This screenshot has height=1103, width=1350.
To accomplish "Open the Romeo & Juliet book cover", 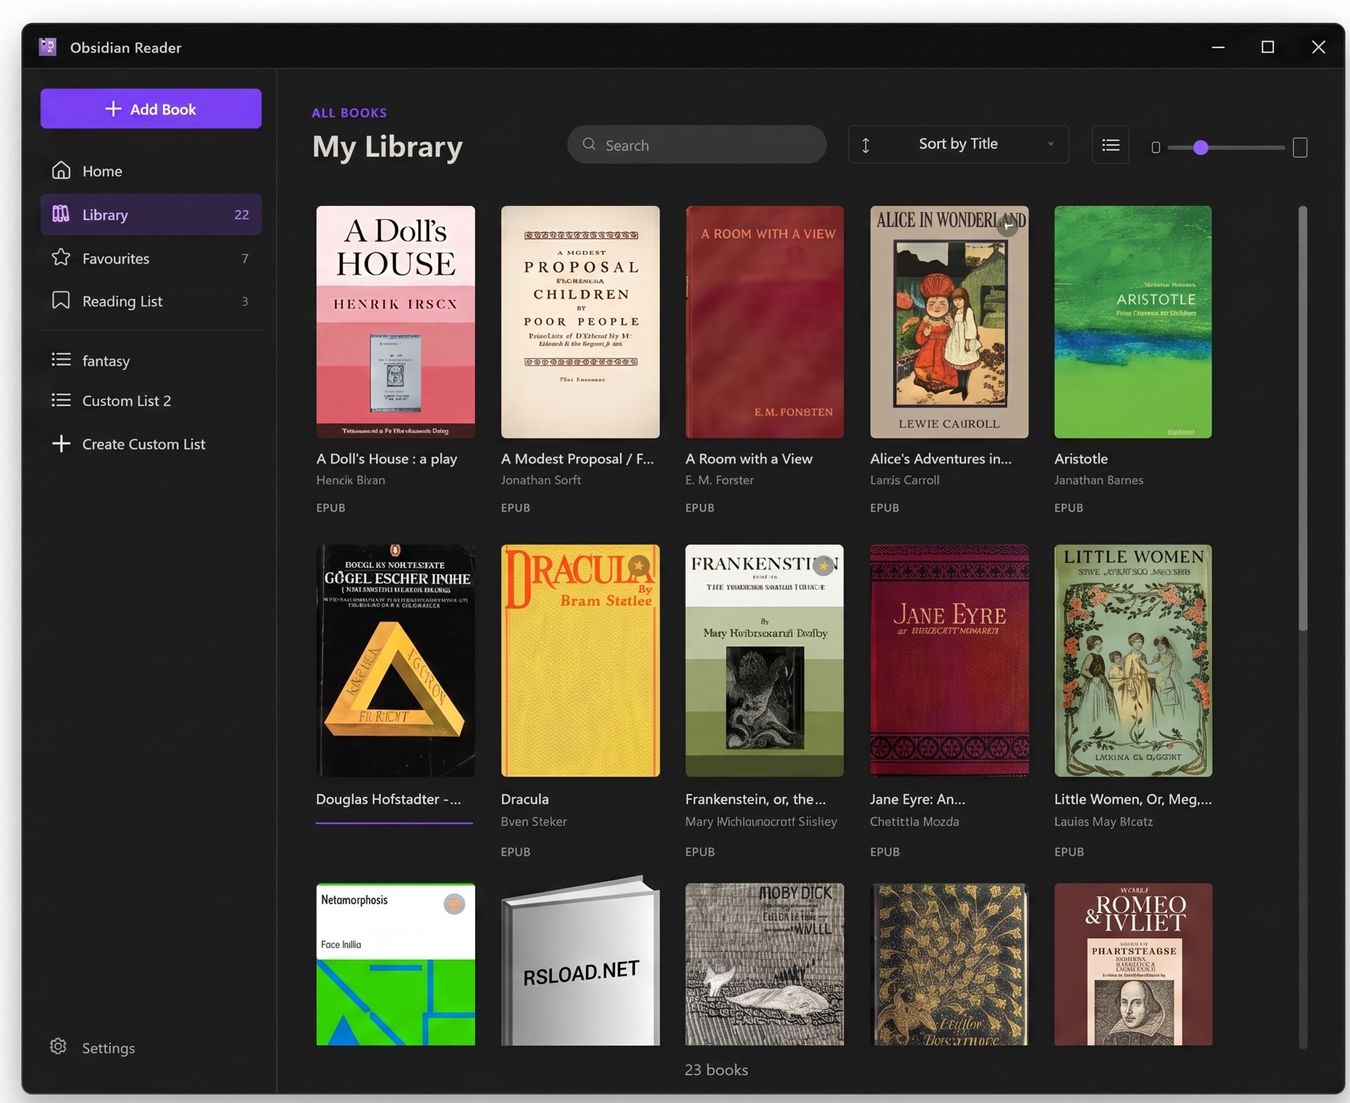I will pyautogui.click(x=1133, y=964).
